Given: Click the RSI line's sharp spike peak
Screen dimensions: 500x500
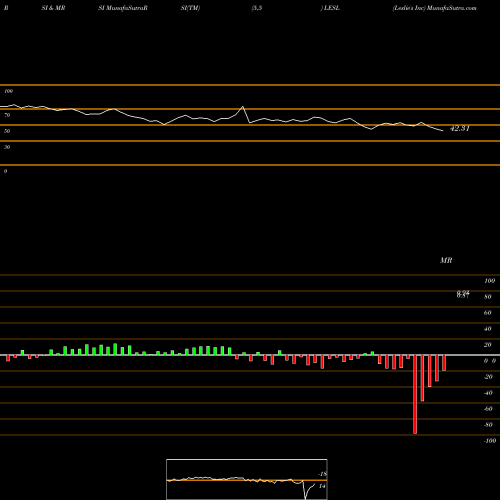Looking at the screenshot, I should coord(243,107).
